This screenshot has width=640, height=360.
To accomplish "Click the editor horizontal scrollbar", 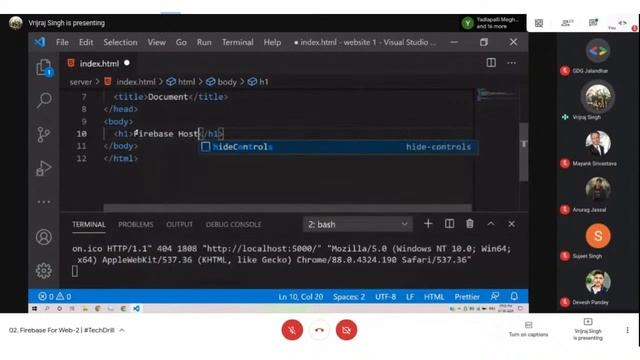I will pyautogui.click(x=288, y=208).
